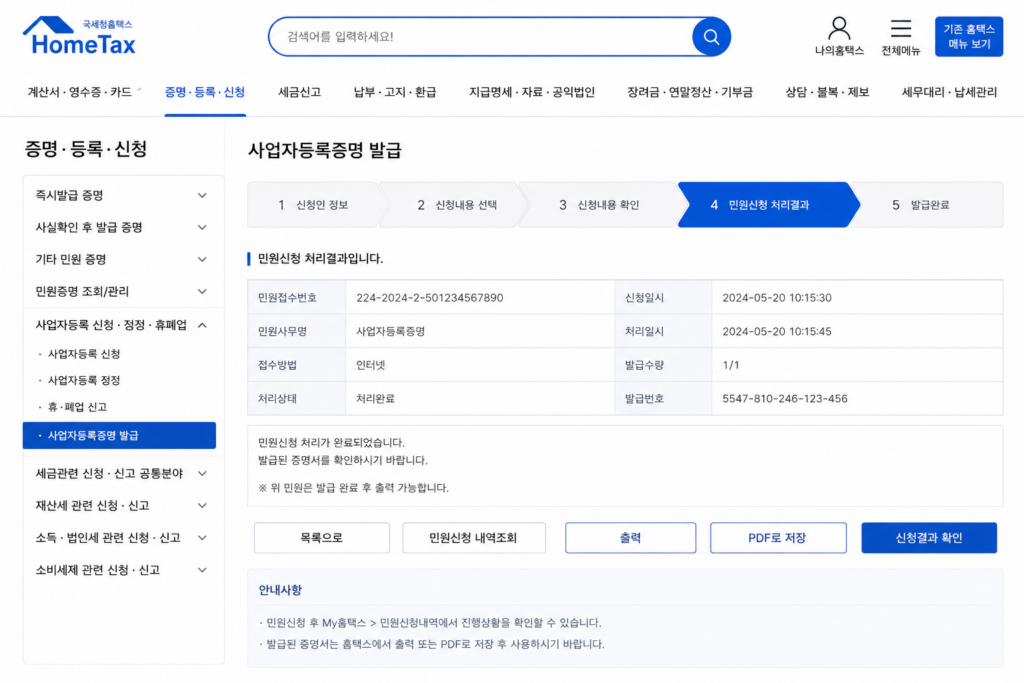
Task: Click 처리상태 value 처리완료
Action: point(376,398)
